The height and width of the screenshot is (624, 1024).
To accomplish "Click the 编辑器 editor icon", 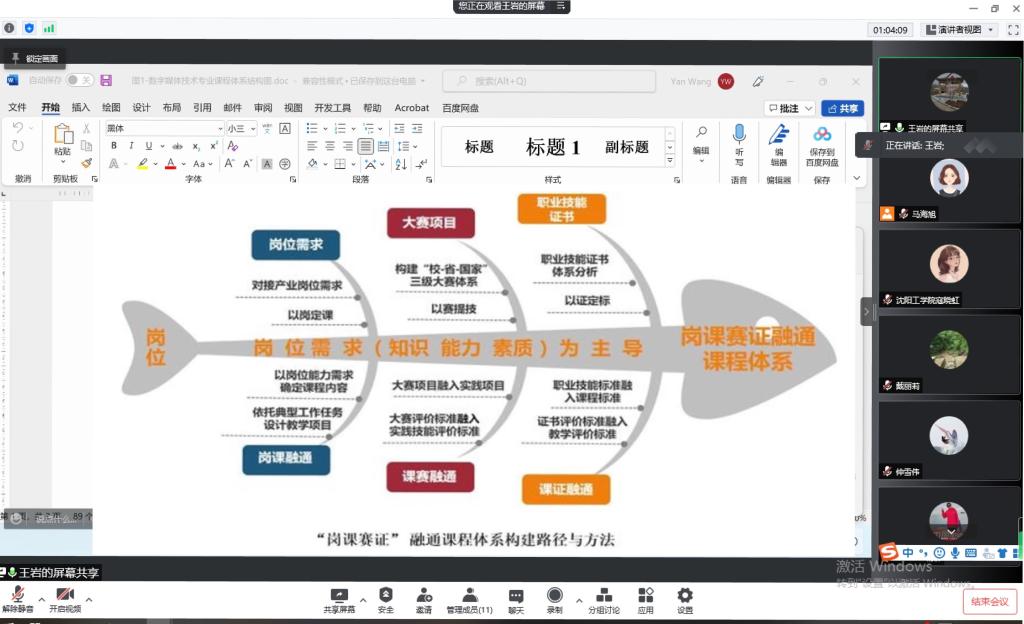I will [778, 144].
